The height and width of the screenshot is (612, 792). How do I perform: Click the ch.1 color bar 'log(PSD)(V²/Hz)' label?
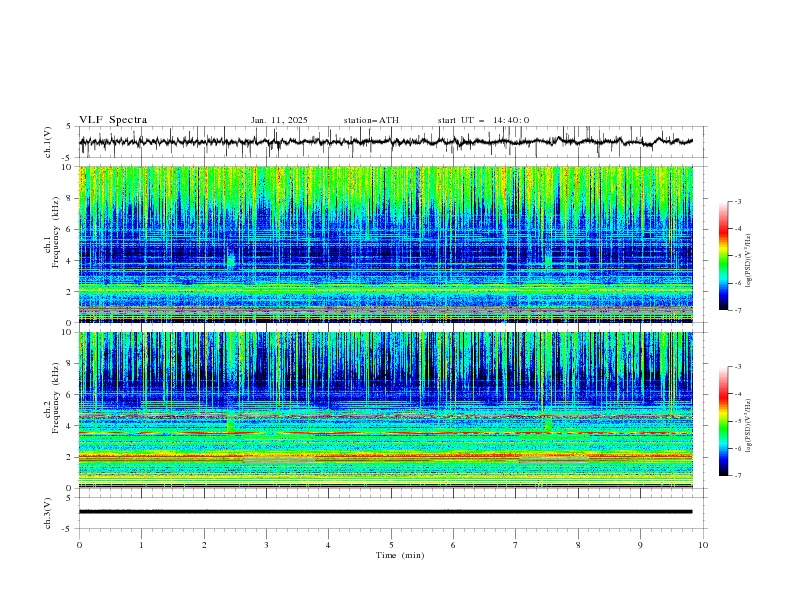749,261
